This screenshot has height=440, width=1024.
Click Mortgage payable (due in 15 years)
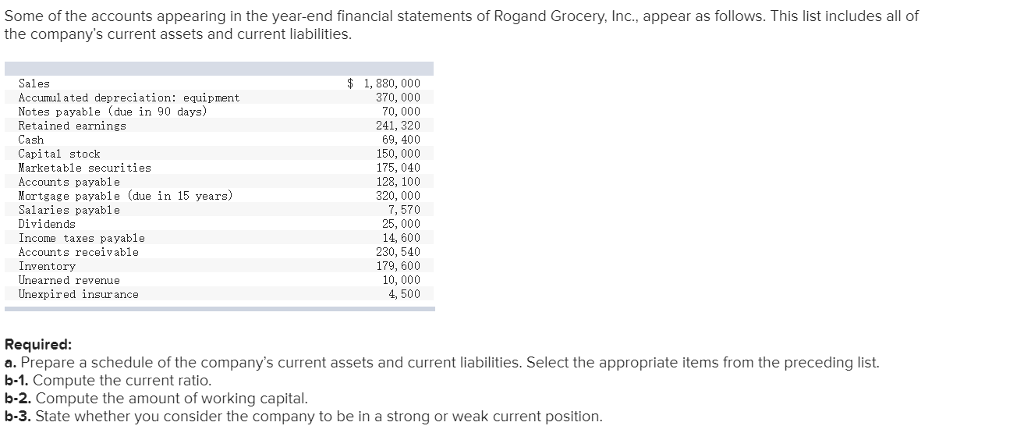(126, 196)
